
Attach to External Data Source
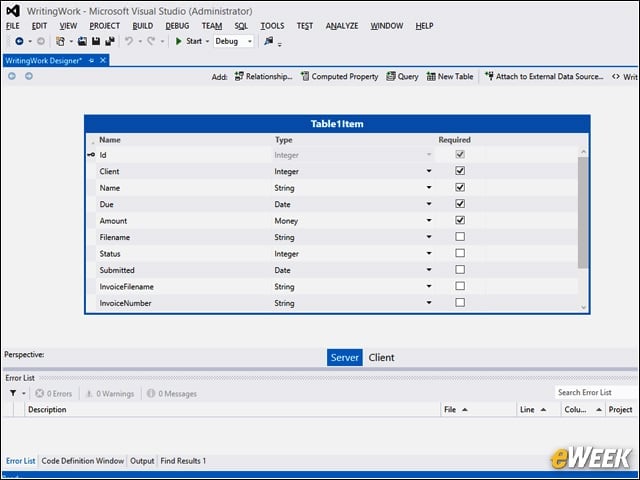(544, 76)
